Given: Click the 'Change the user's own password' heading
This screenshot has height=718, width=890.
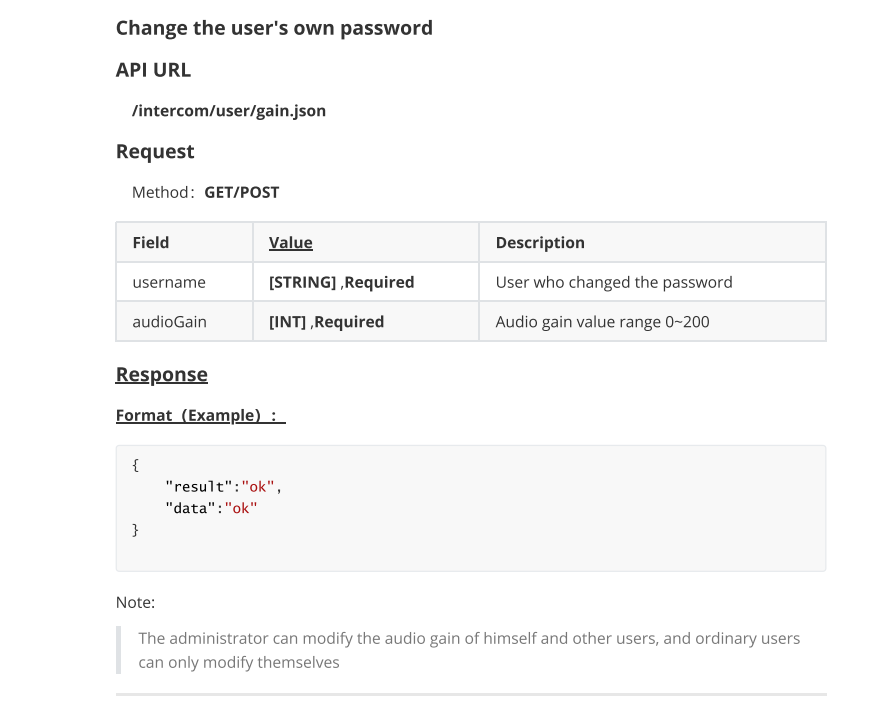Looking at the screenshot, I should tap(274, 28).
